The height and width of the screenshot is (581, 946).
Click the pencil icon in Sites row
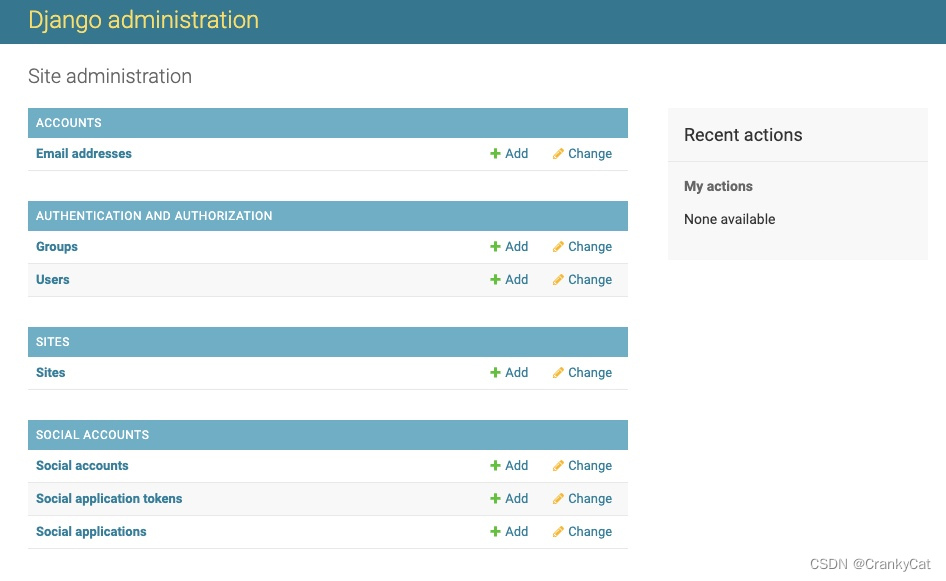pos(558,373)
